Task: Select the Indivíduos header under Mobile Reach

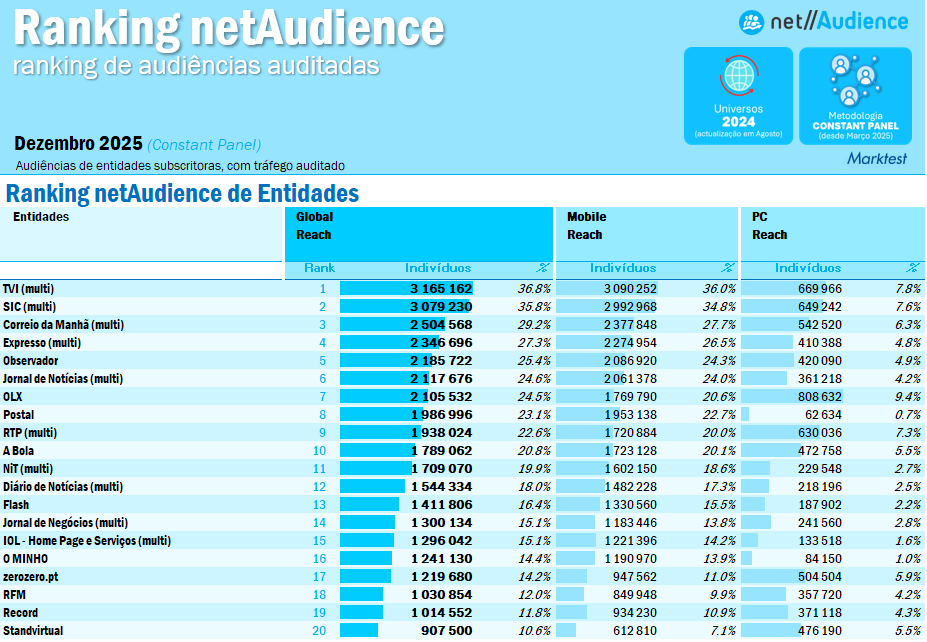Action: coord(623,268)
